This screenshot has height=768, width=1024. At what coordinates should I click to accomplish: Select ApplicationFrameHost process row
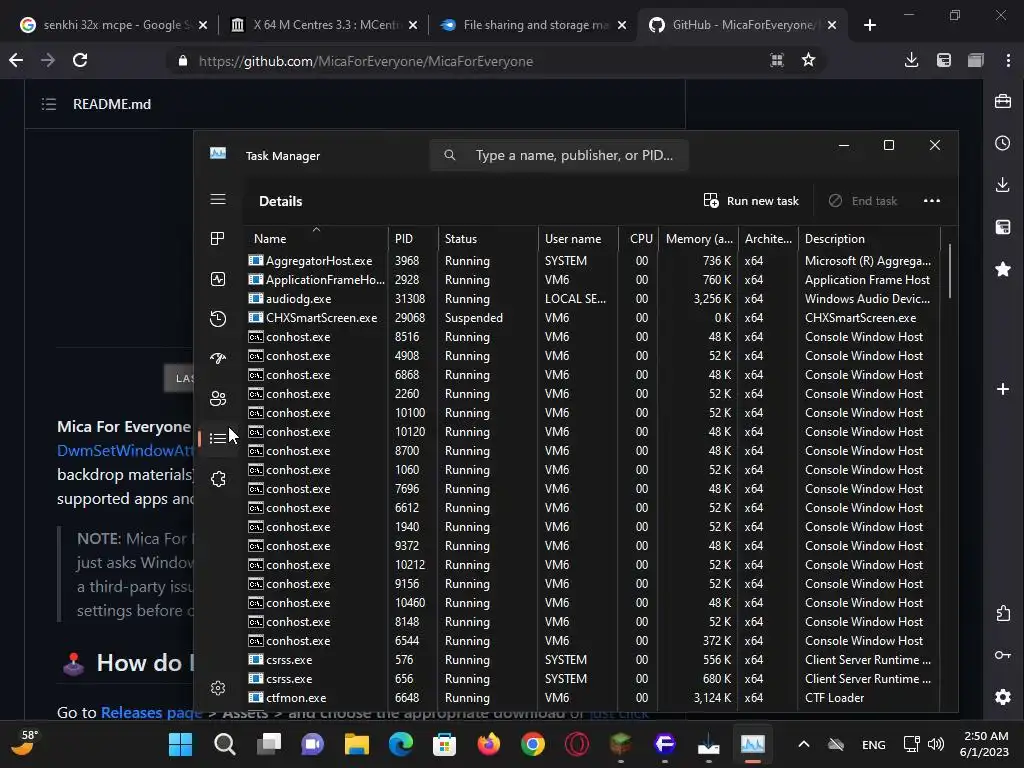(593, 280)
